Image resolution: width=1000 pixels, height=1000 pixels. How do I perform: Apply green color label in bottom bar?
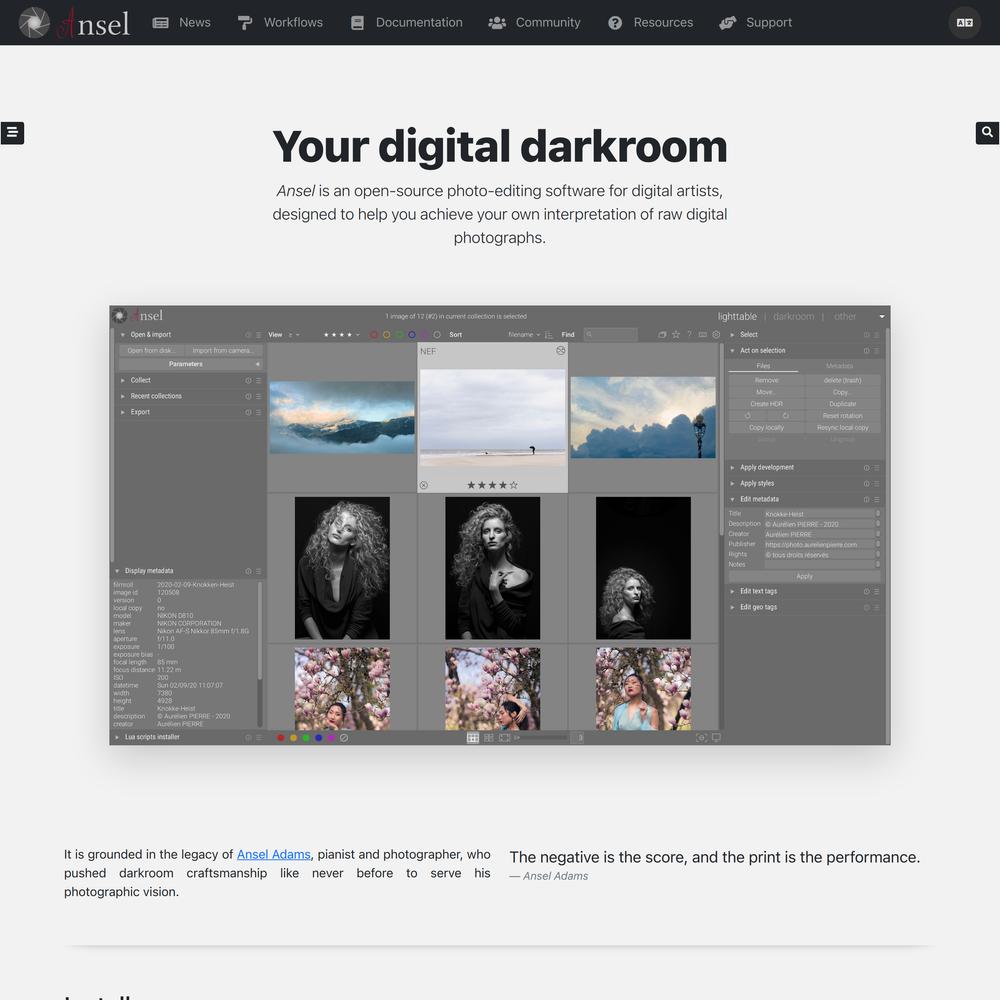pyautogui.click(x=306, y=738)
